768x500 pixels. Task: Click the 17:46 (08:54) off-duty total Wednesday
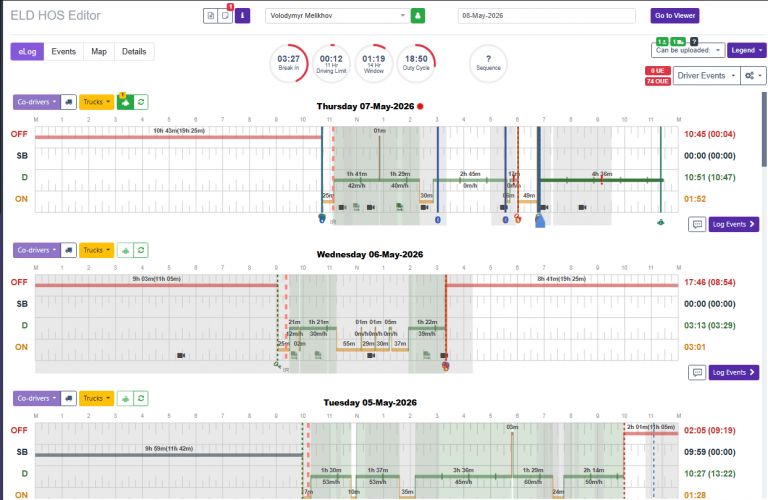[x=711, y=282]
